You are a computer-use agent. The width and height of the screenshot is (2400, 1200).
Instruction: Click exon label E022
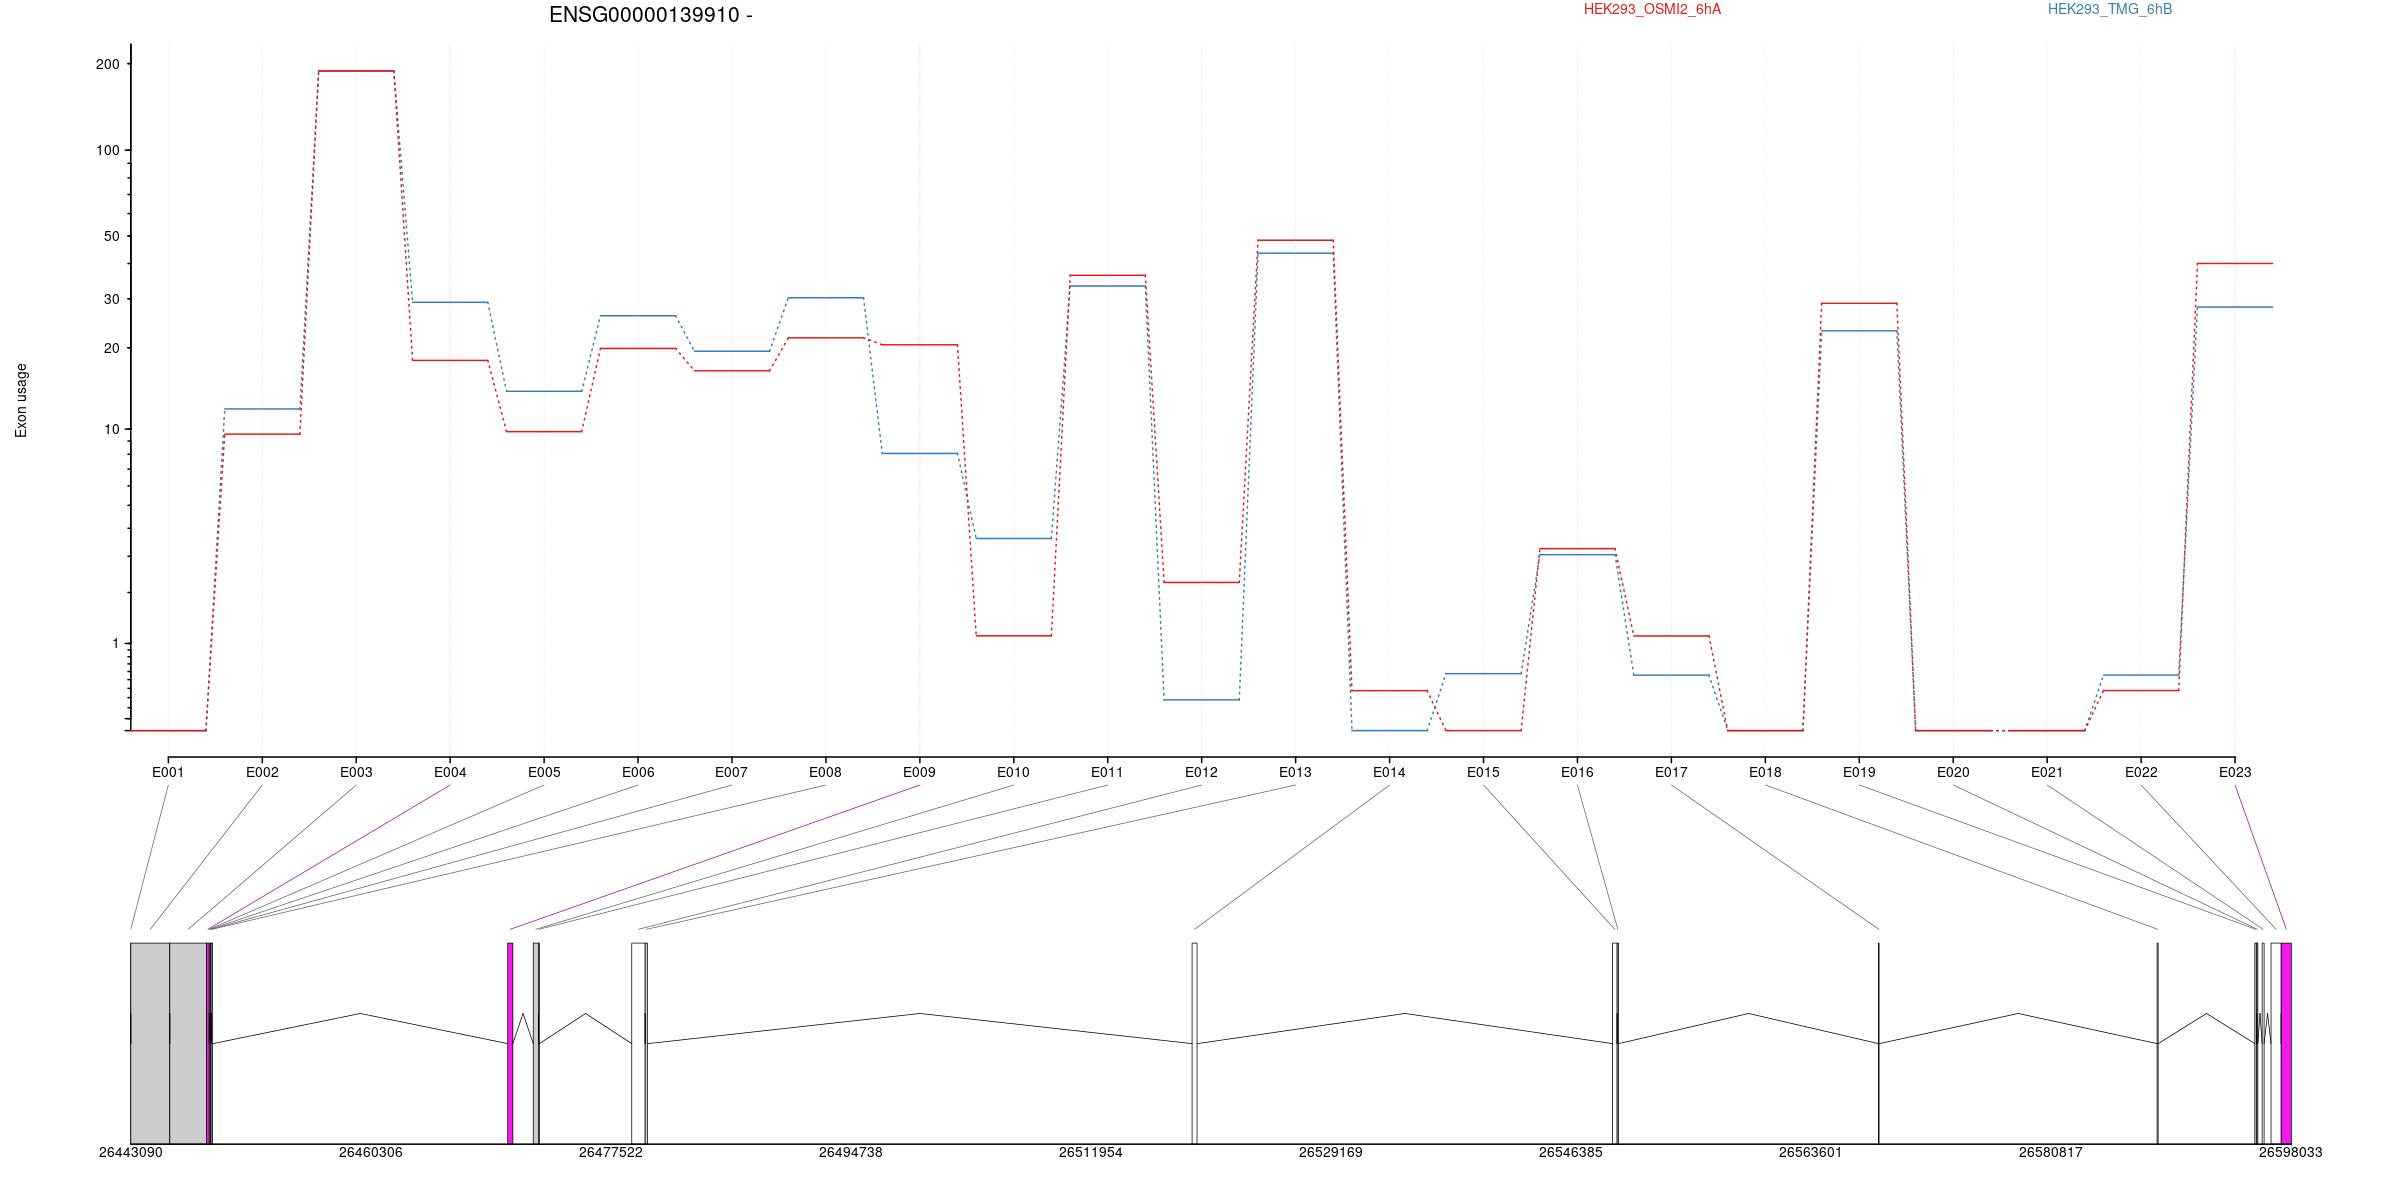2141,772
